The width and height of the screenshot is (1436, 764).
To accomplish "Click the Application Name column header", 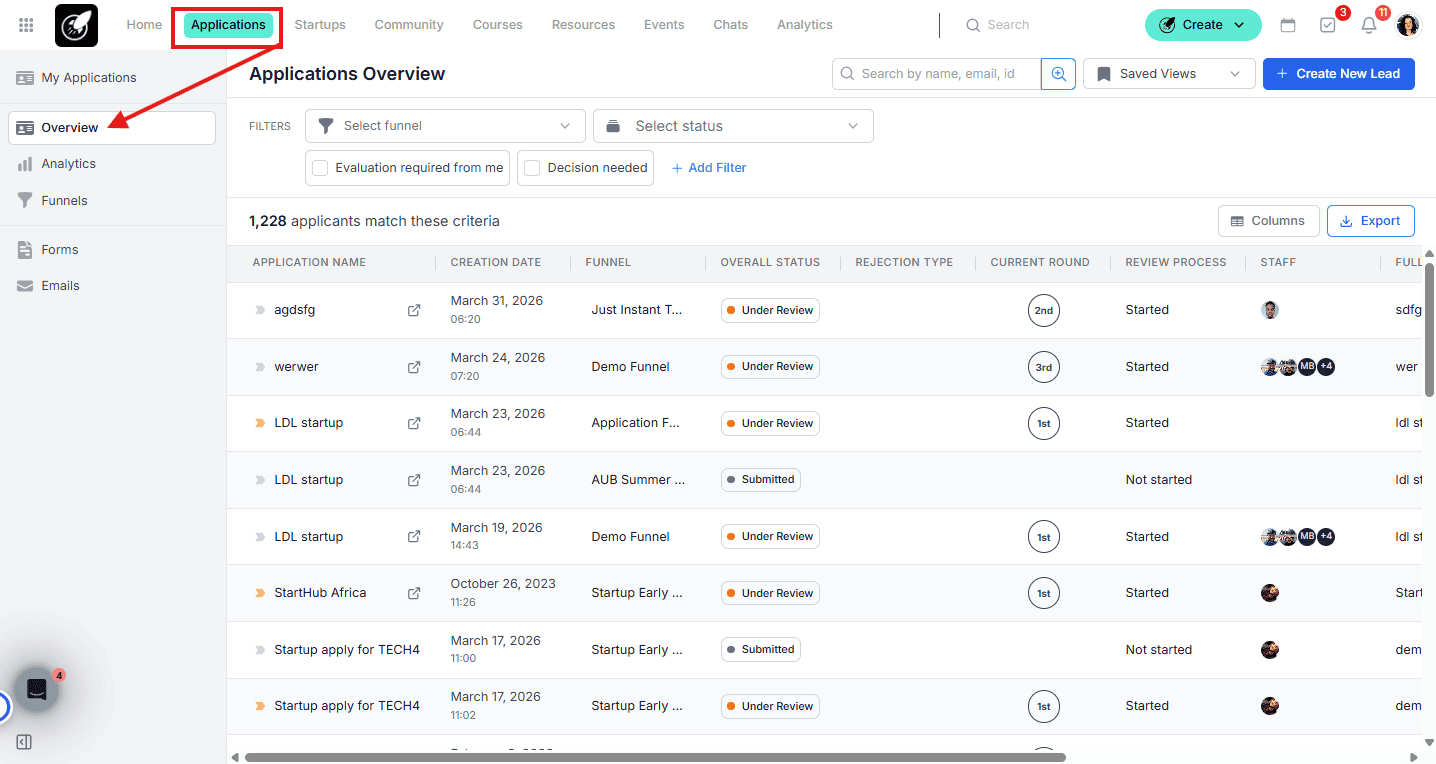I will pyautogui.click(x=309, y=262).
